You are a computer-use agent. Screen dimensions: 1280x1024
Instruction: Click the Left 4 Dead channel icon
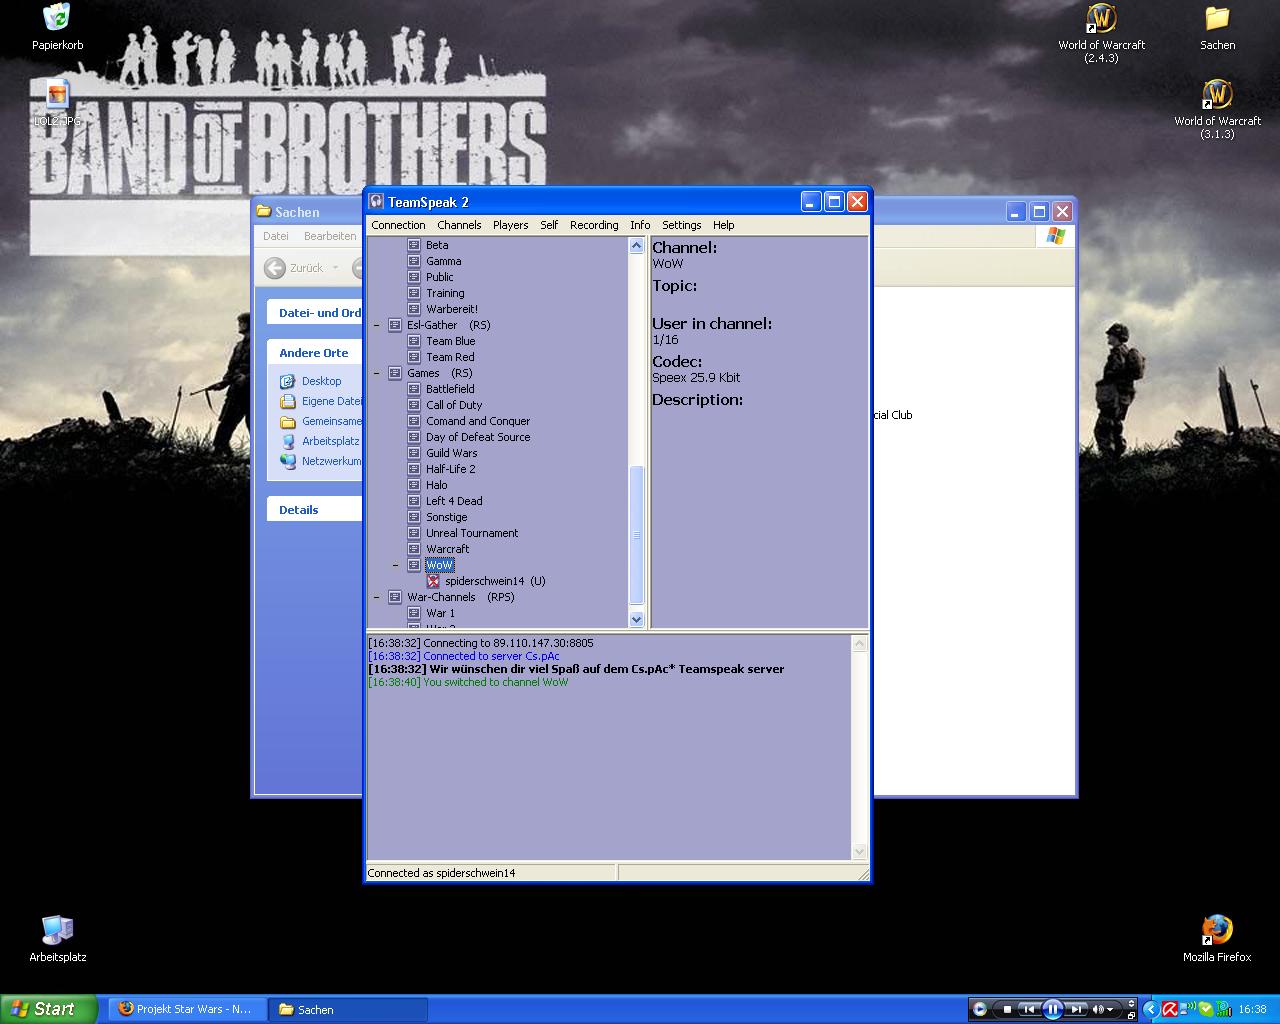pyautogui.click(x=414, y=501)
